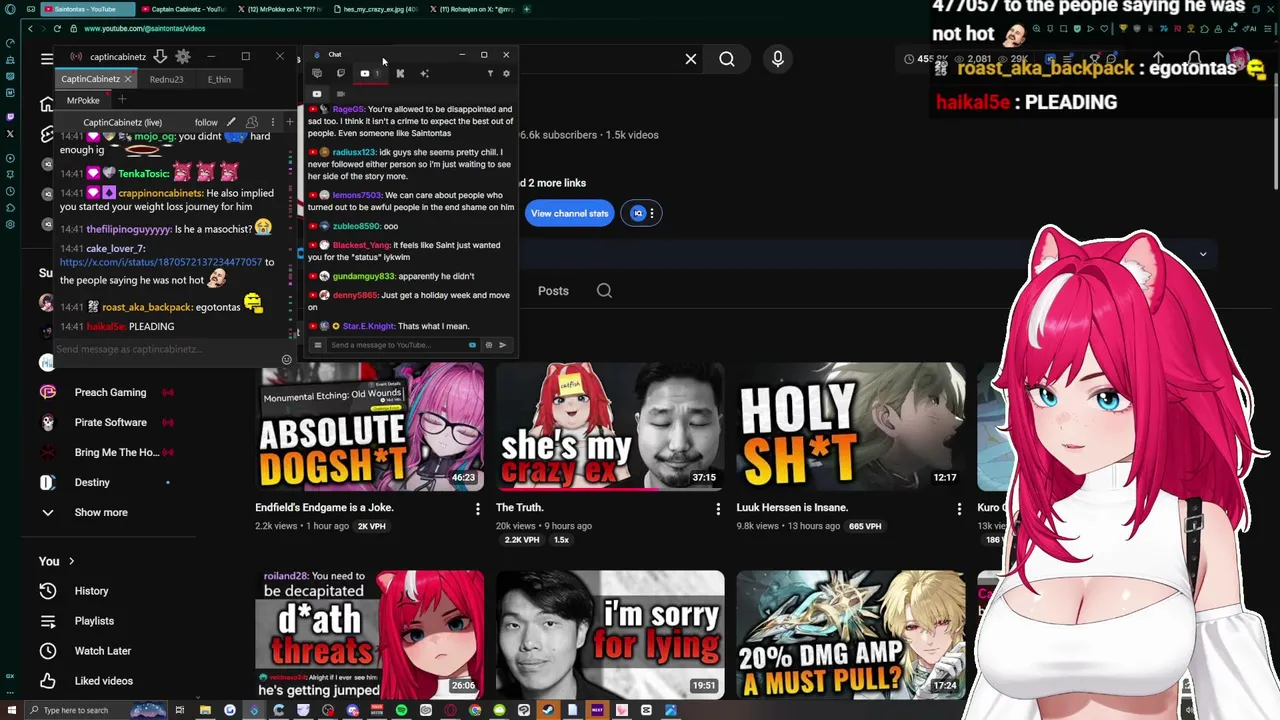Open the filter icon in Chat window toolbar

pos(490,73)
